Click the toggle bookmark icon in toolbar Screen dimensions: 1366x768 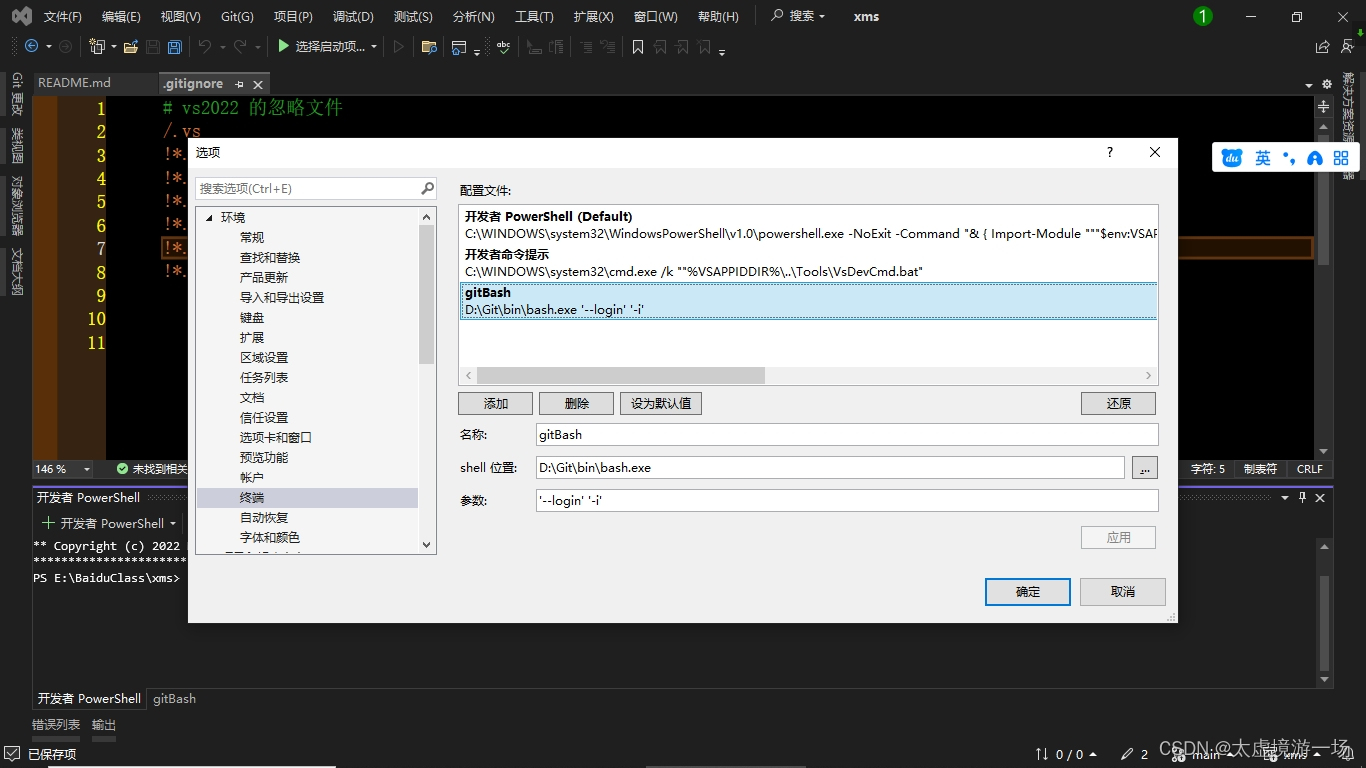(637, 46)
